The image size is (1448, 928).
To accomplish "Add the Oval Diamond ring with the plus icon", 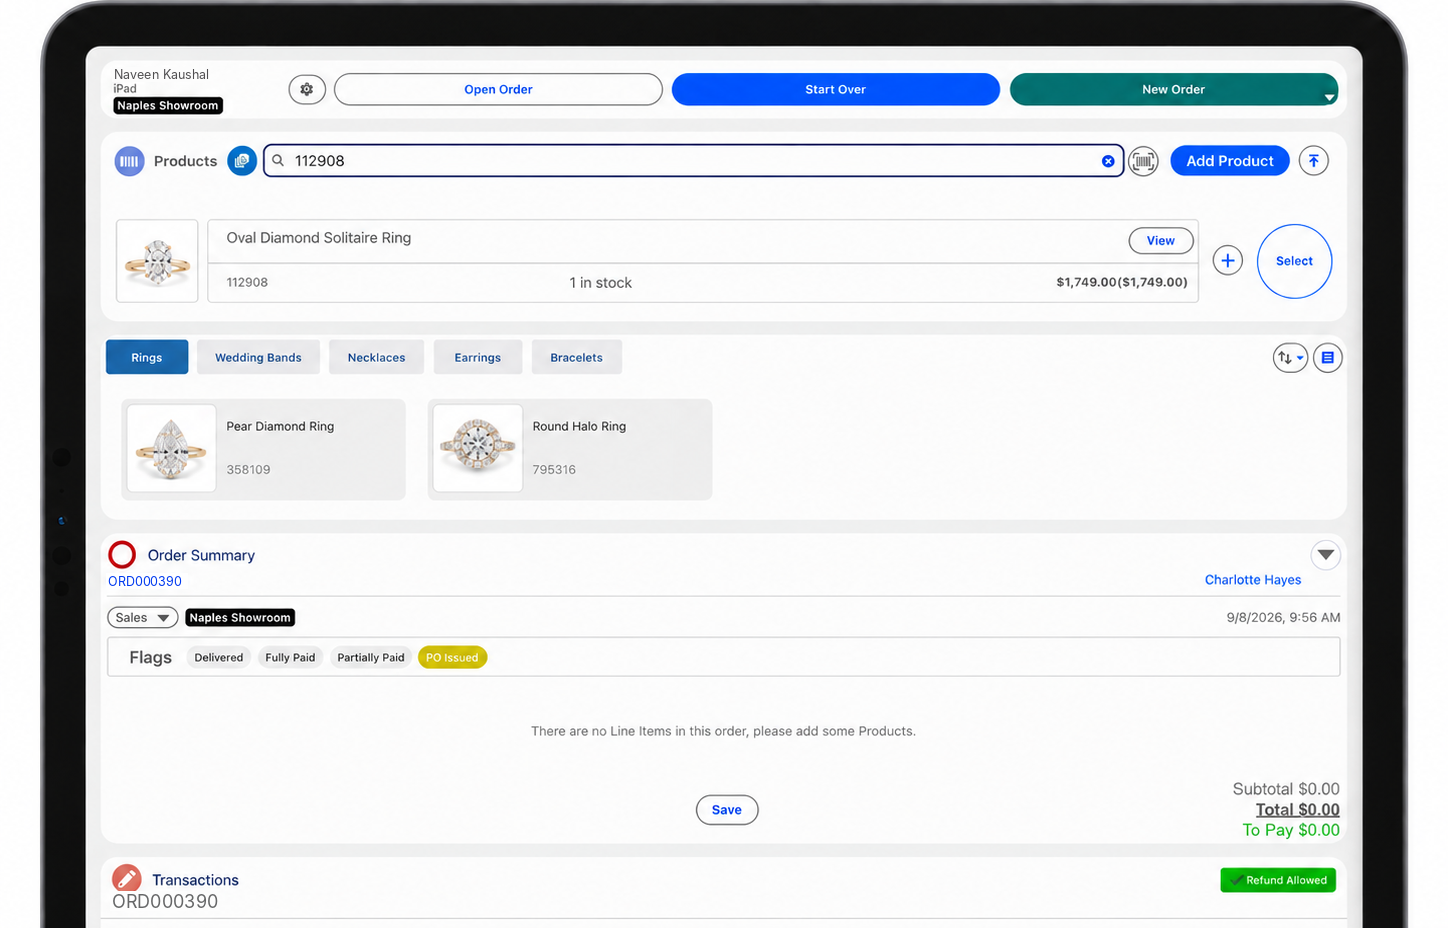I will pyautogui.click(x=1228, y=261).
